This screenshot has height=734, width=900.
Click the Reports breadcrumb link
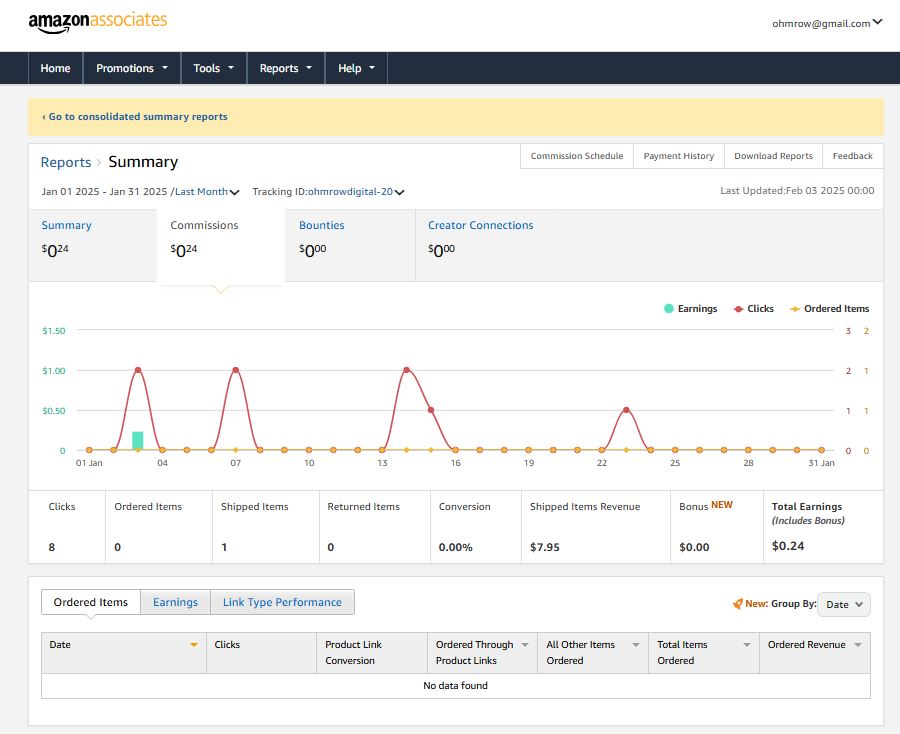(x=65, y=162)
